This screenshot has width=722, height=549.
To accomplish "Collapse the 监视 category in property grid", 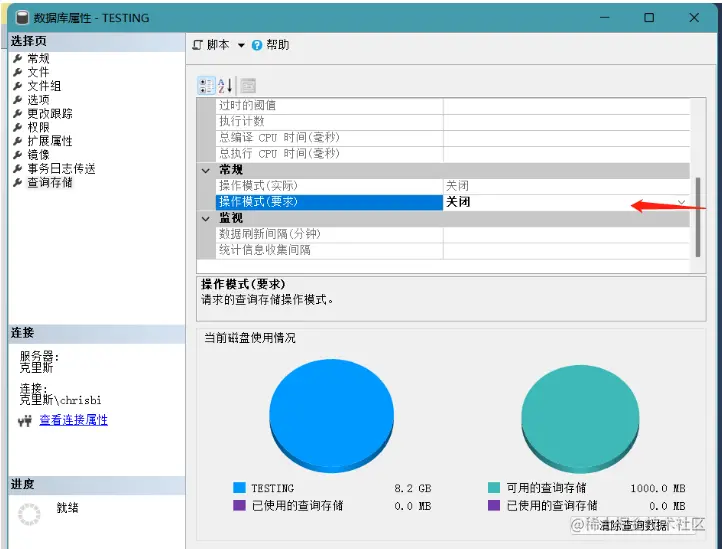I will pos(206,219).
